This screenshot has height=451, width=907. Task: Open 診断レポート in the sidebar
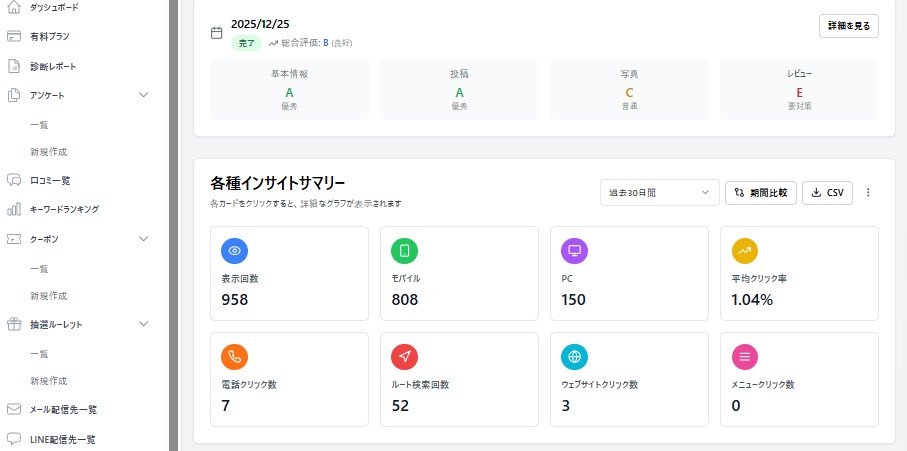point(53,66)
